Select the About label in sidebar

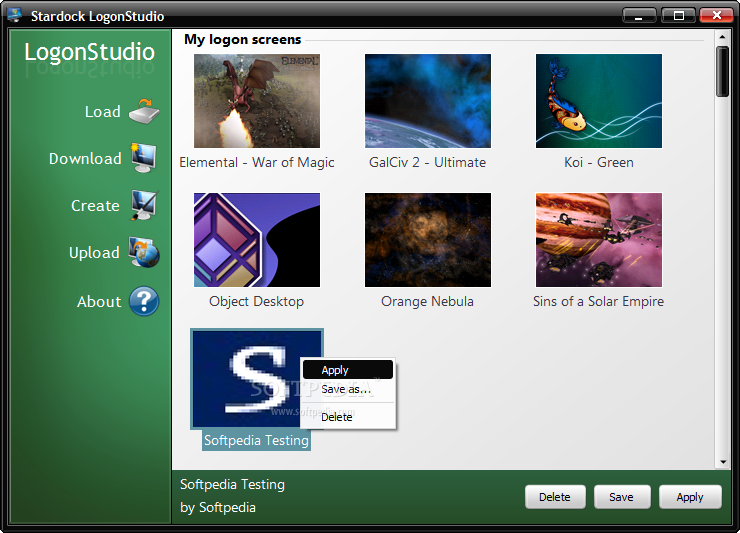click(99, 302)
